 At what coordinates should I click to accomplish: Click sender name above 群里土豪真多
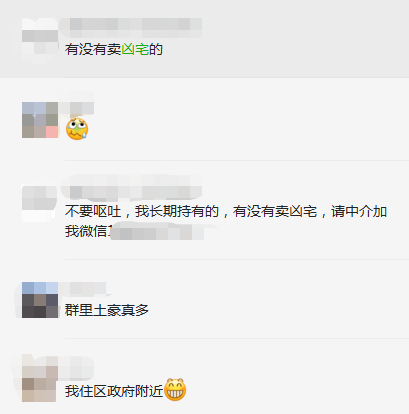[x=83, y=289]
